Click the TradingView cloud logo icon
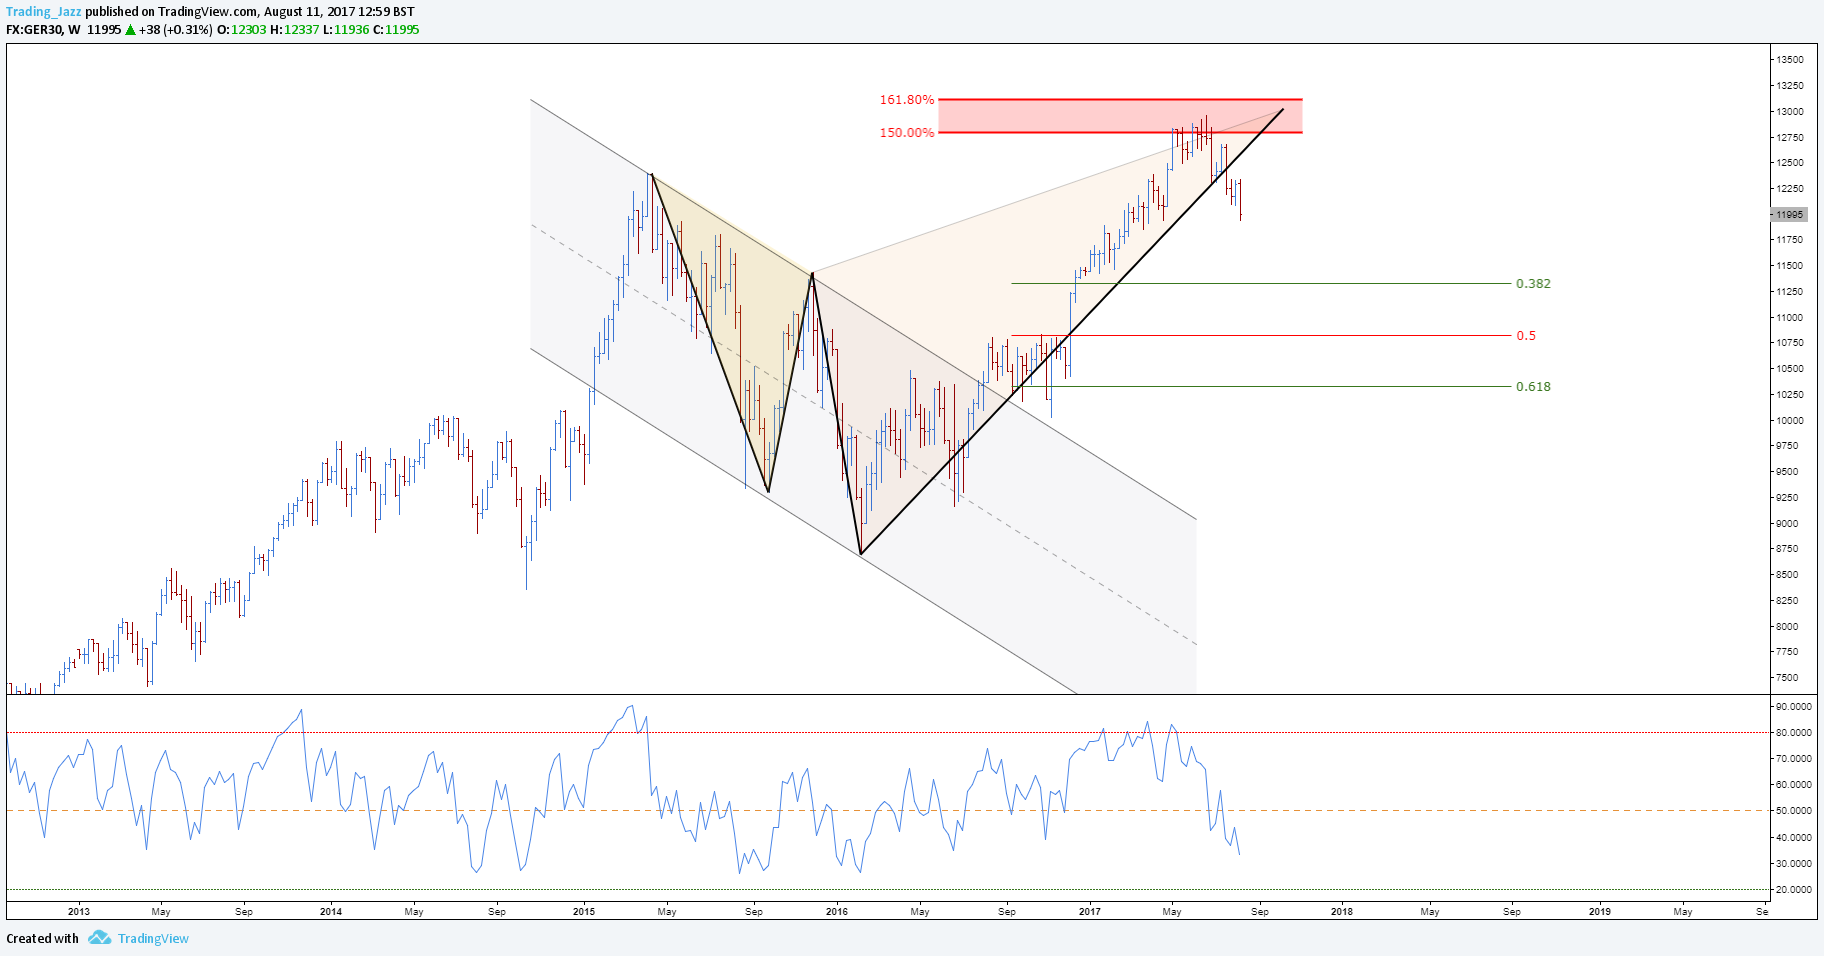 pyautogui.click(x=99, y=938)
